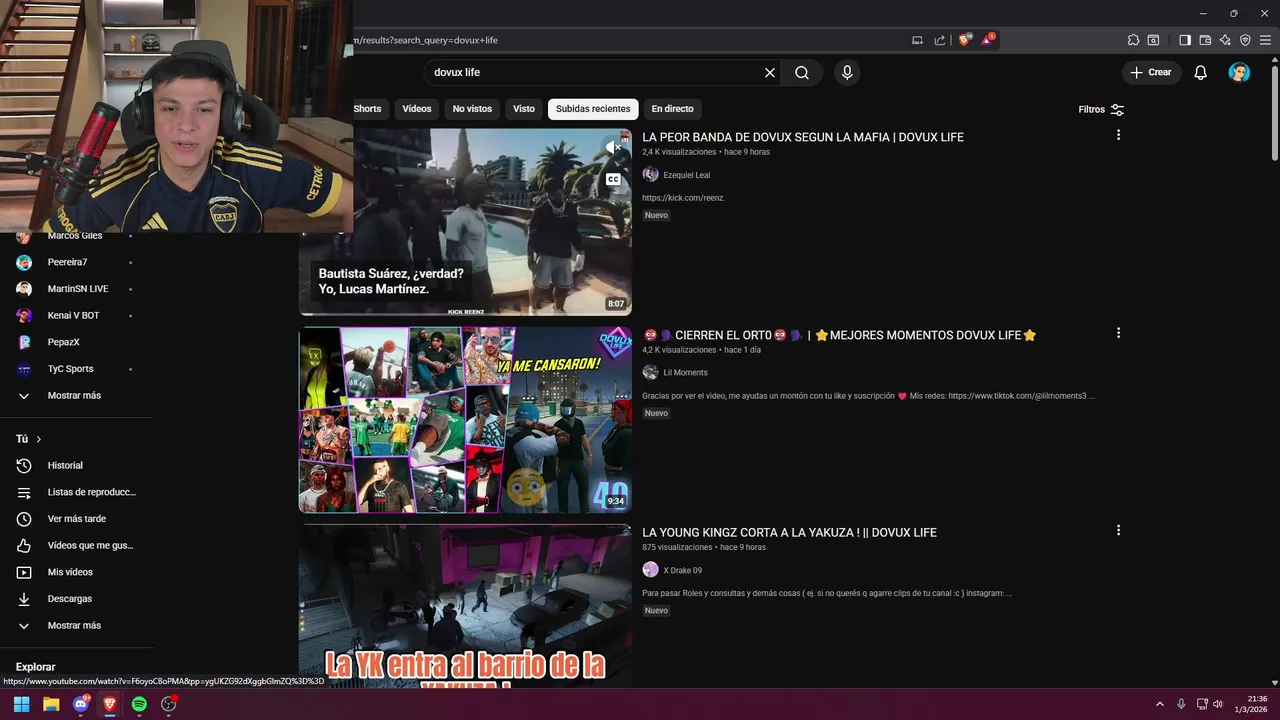Open Discord from the taskbar
1280x720 pixels.
81,704
